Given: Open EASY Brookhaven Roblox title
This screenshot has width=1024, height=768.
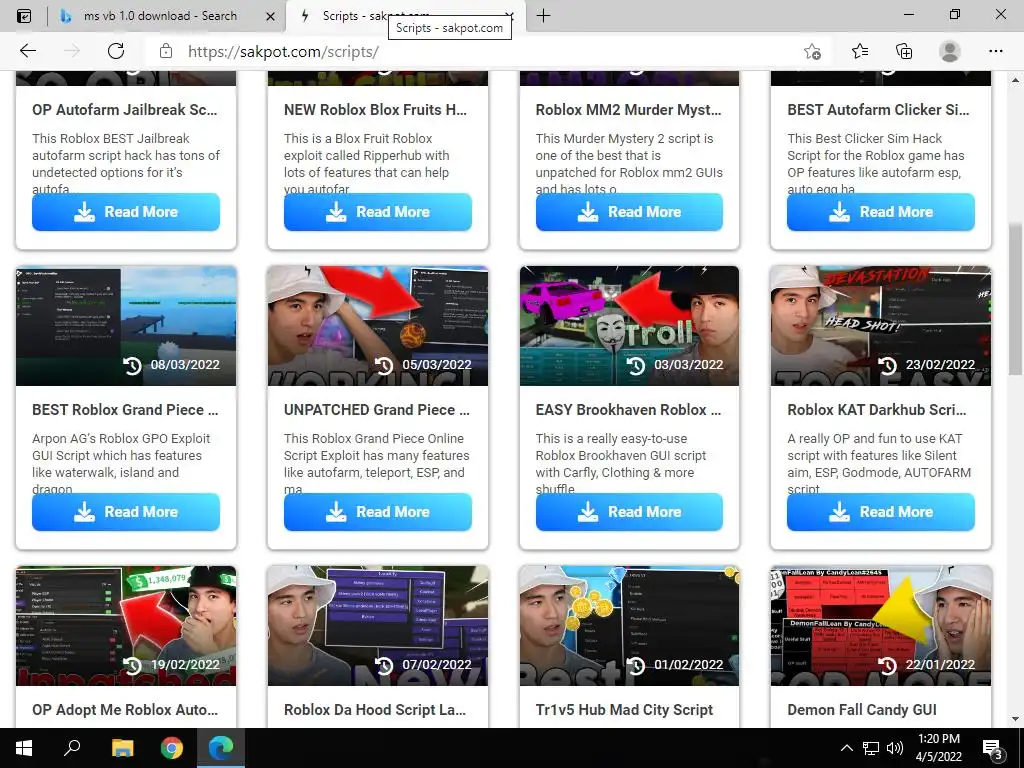Looking at the screenshot, I should (628, 409).
